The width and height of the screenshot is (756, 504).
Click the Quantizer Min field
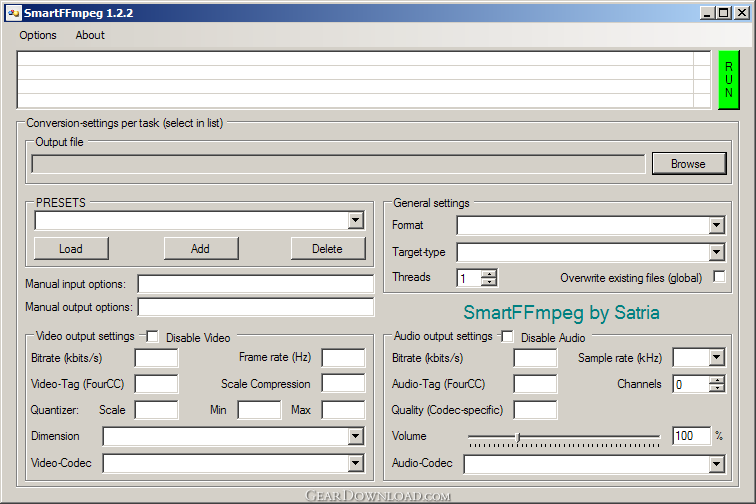(x=259, y=410)
